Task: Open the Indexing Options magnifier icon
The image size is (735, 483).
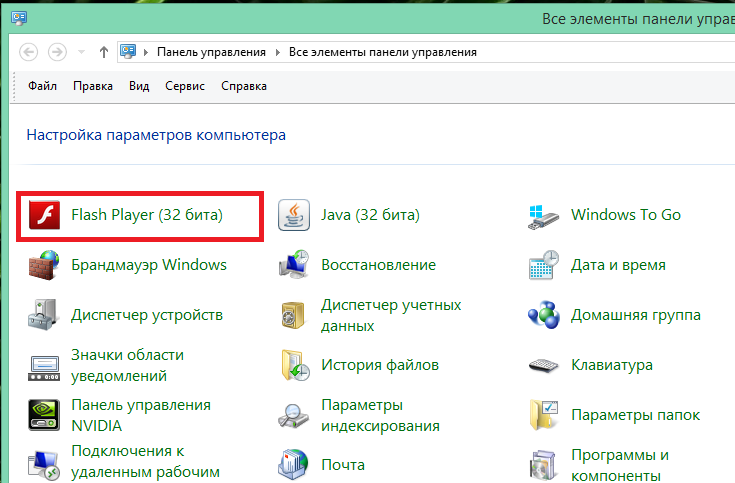Action: (x=293, y=416)
